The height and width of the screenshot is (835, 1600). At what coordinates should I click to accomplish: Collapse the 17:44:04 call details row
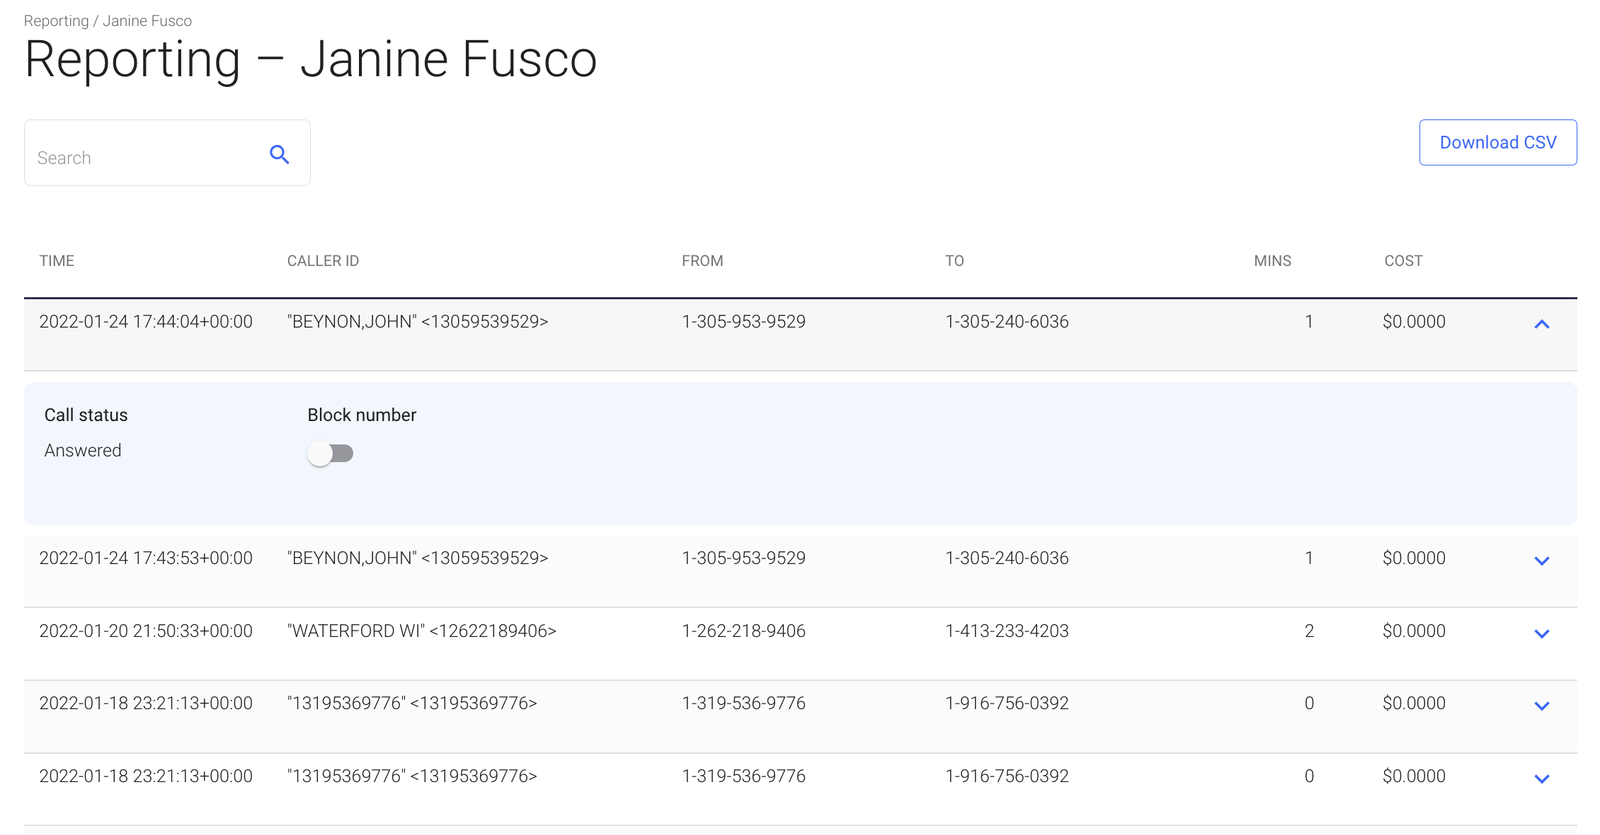(1541, 324)
